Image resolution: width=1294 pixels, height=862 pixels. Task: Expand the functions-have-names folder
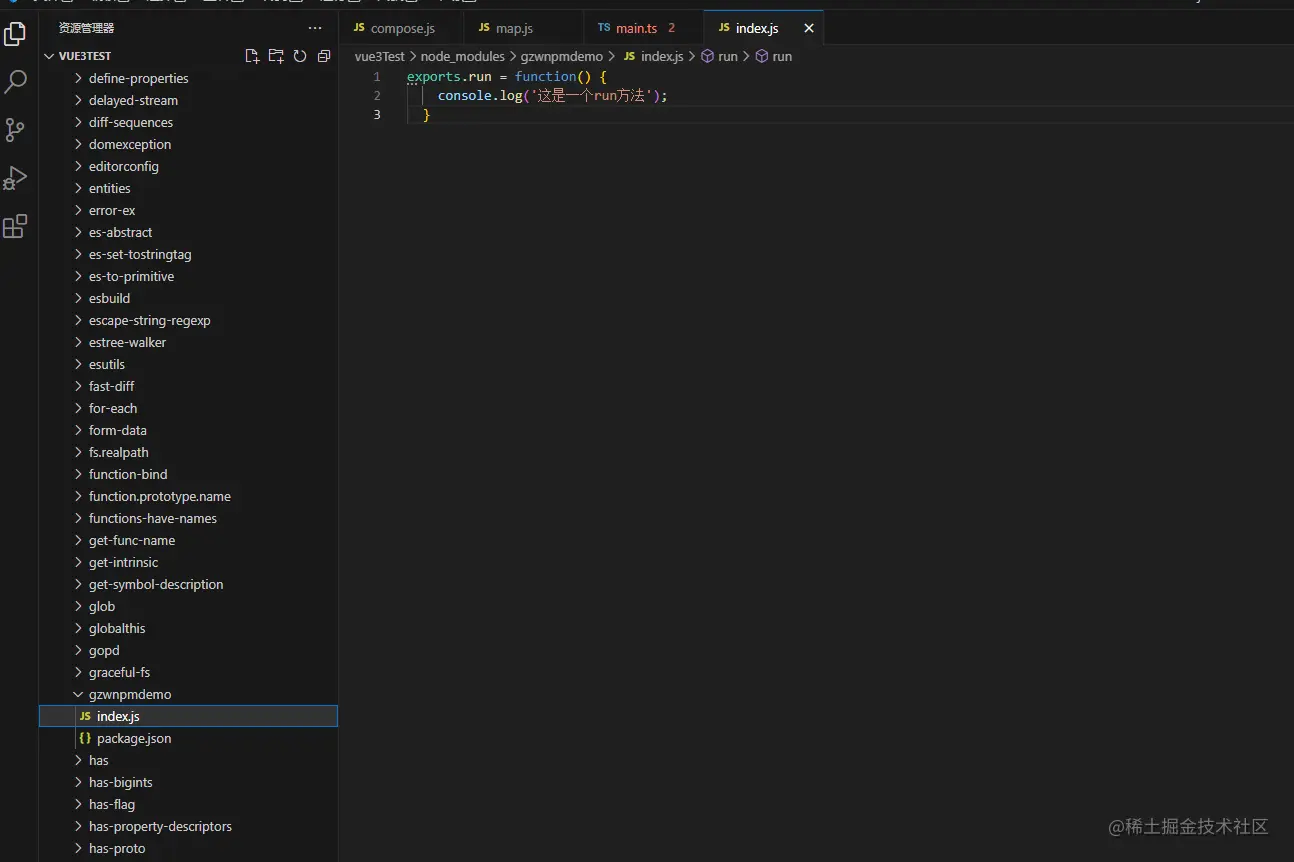(188, 518)
